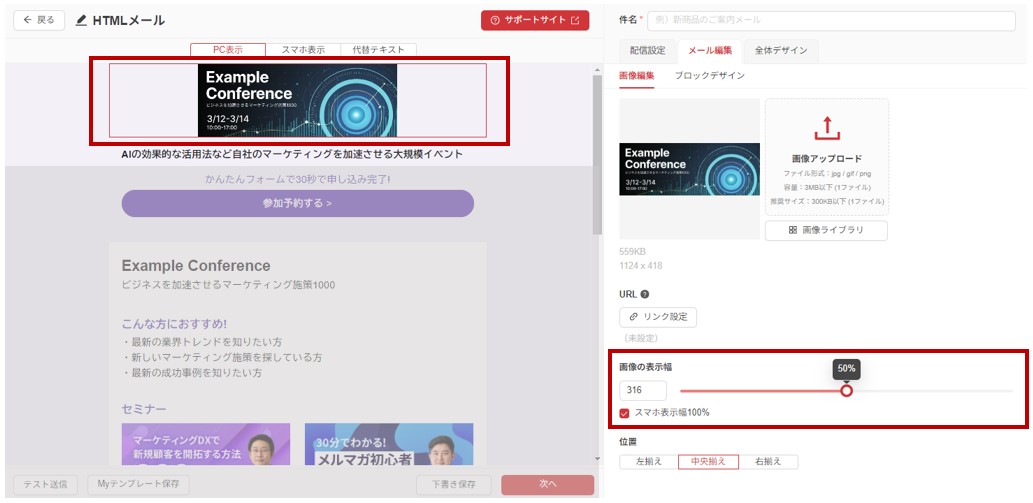Click the リンク設定 button
This screenshot has height=503, width=1033.
point(658,317)
